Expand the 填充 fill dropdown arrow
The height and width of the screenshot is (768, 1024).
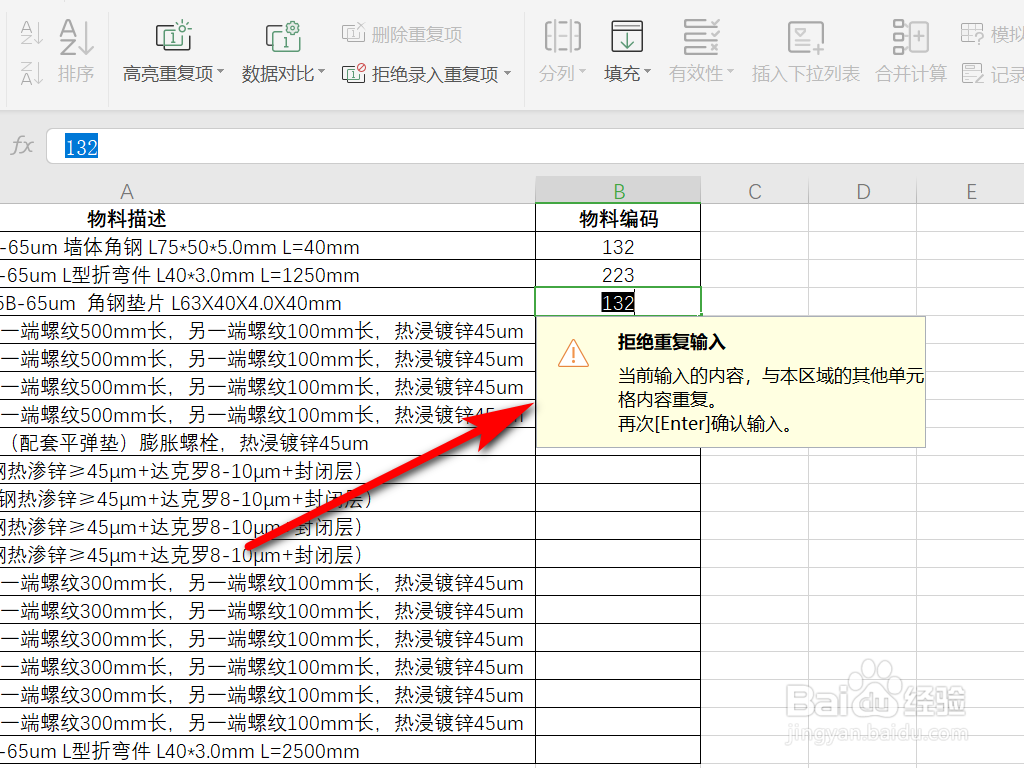[x=646, y=72]
